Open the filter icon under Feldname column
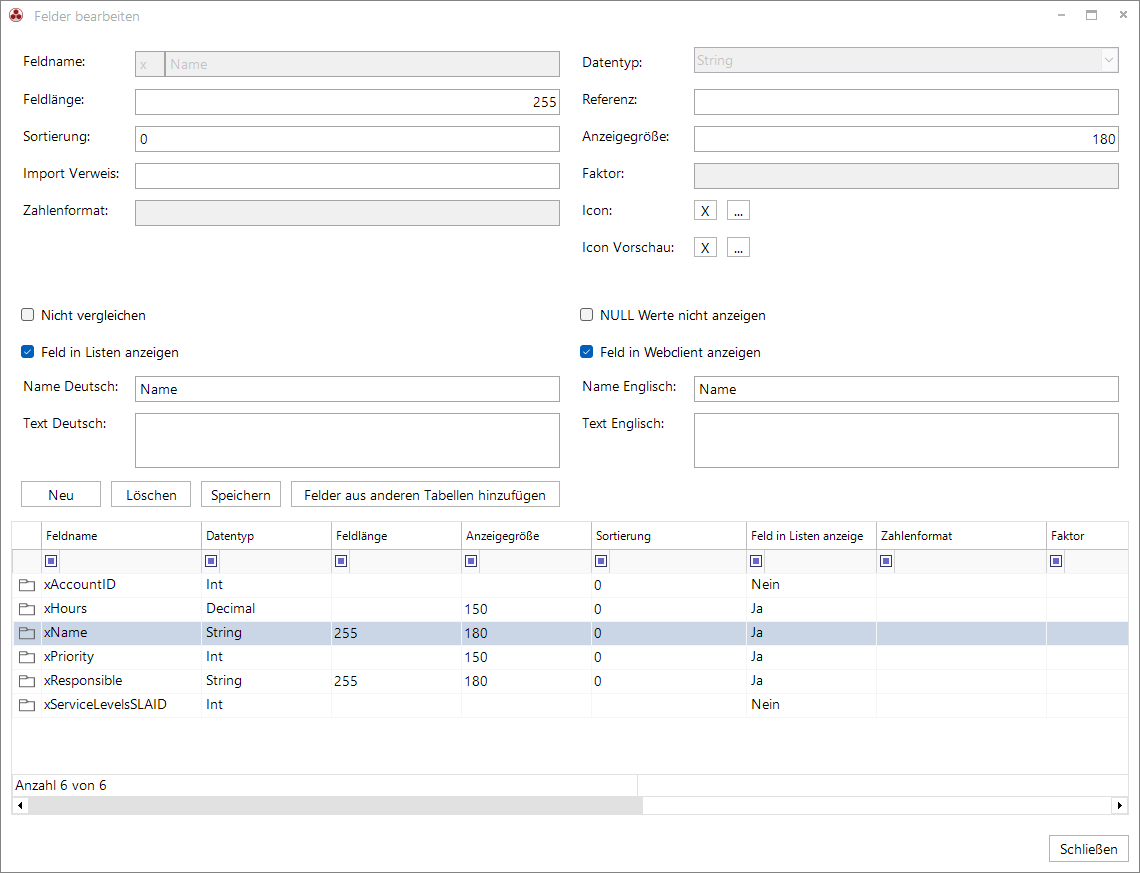The height and width of the screenshot is (873, 1140). click(51, 561)
